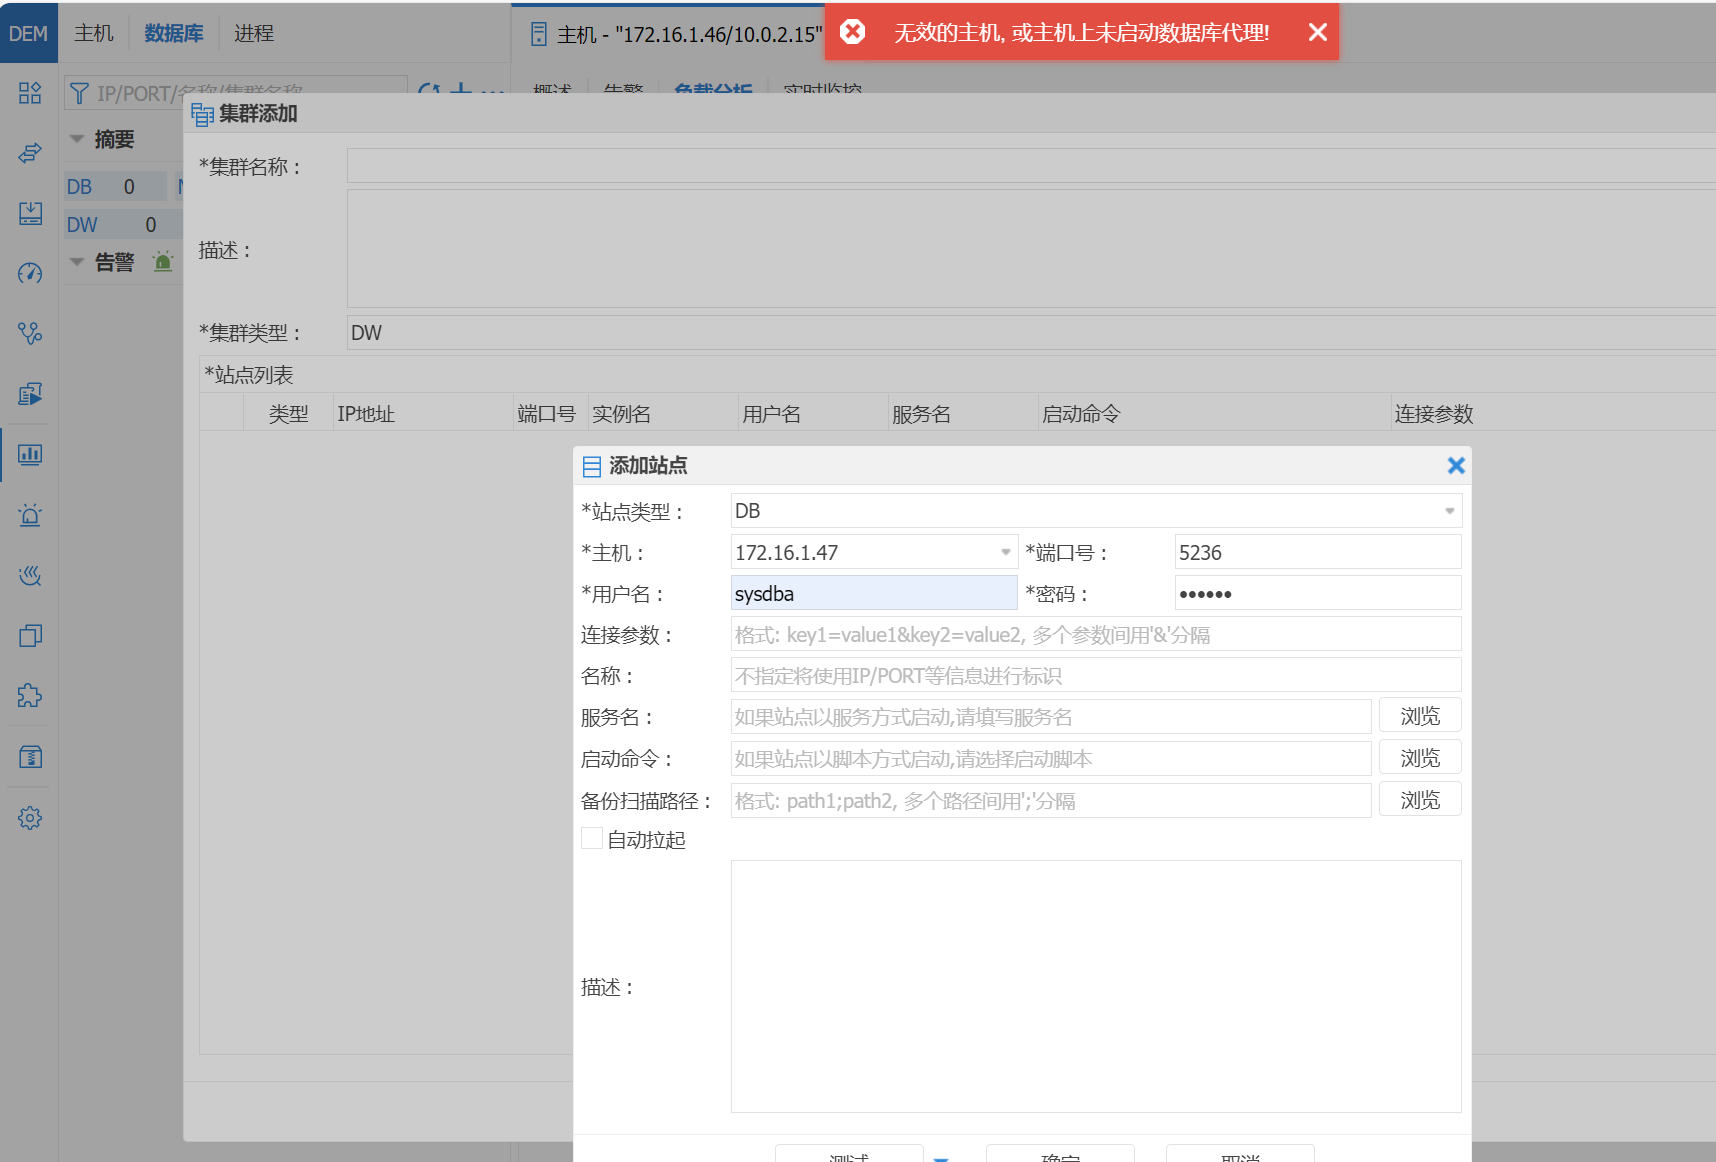Open the download tray sidebar icon
1716x1162 pixels.
click(x=30, y=213)
